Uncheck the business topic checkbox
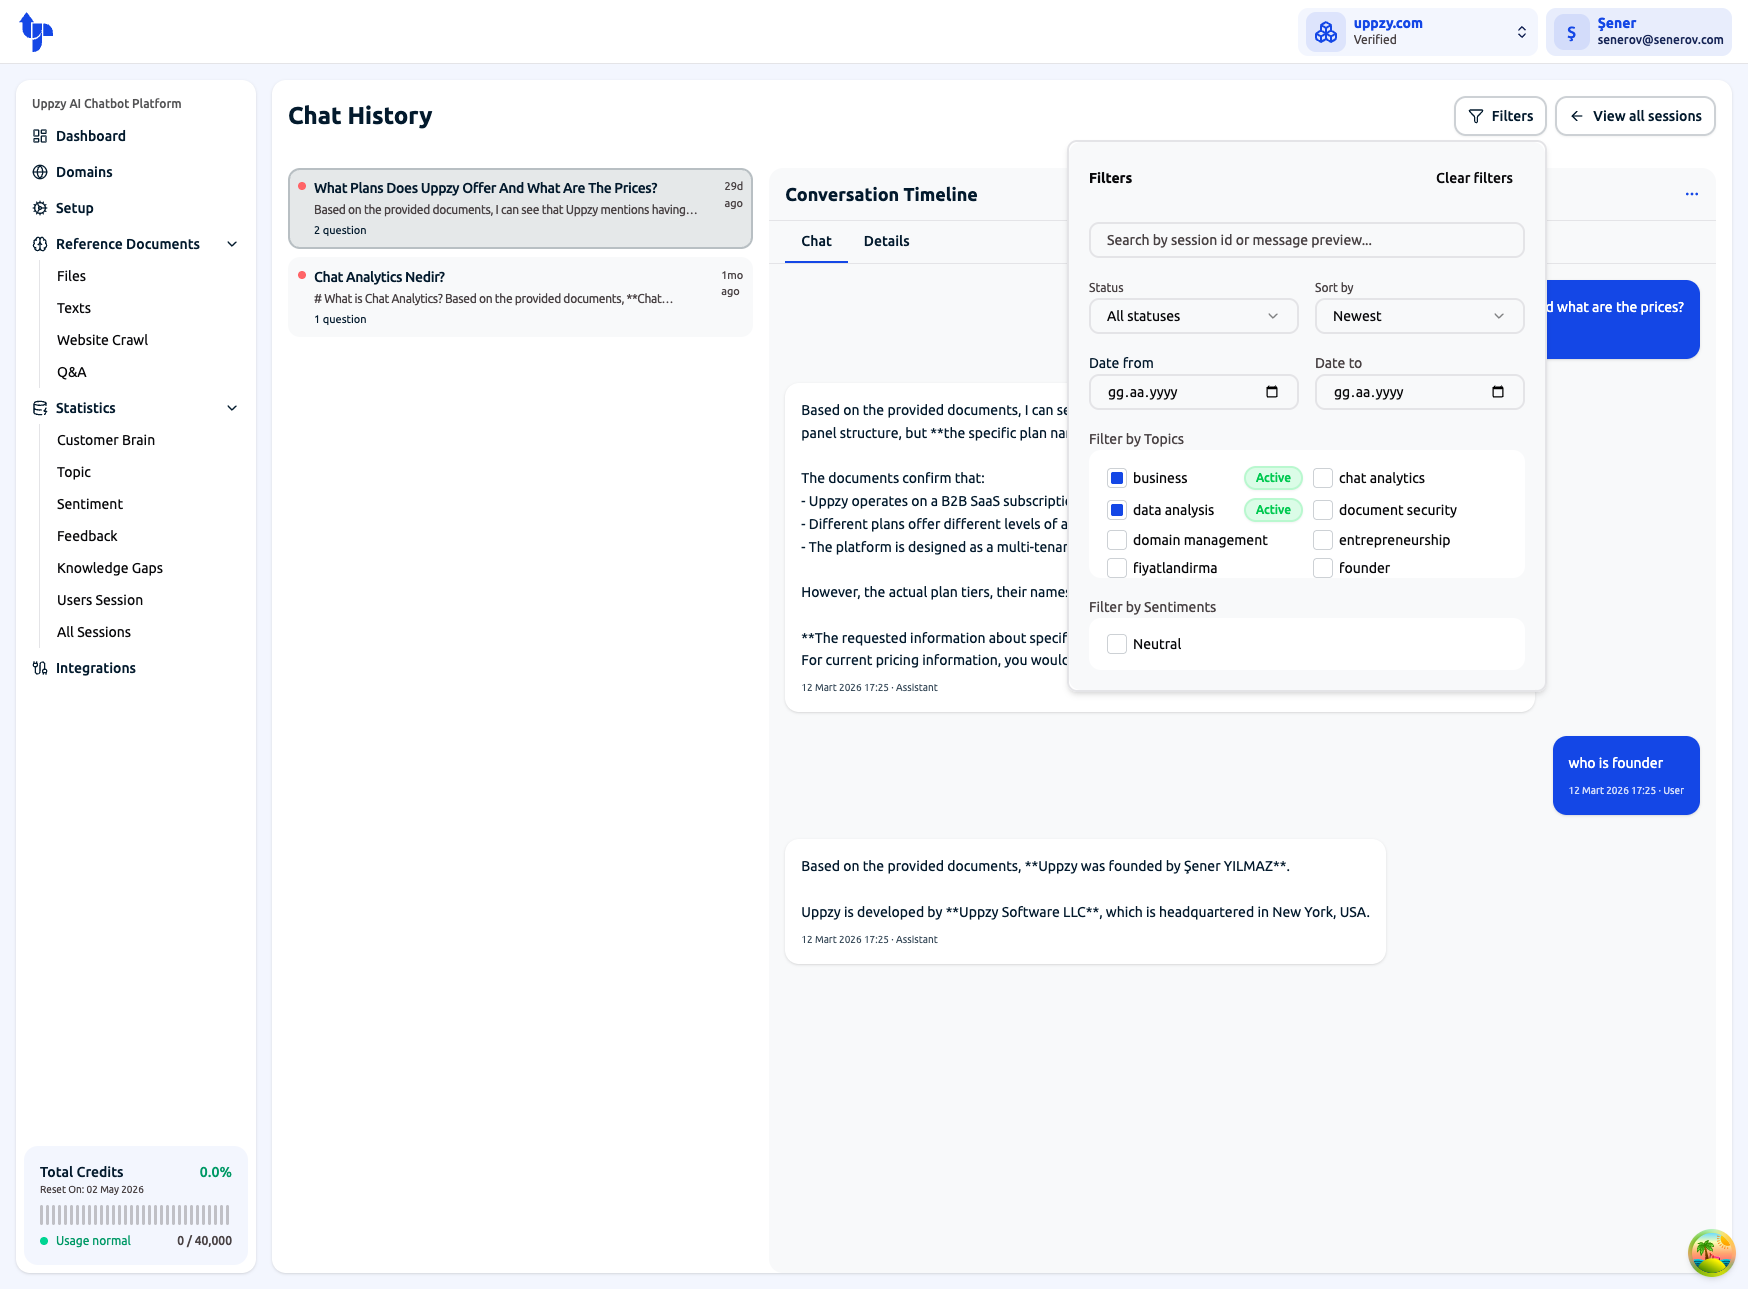 coord(1117,478)
